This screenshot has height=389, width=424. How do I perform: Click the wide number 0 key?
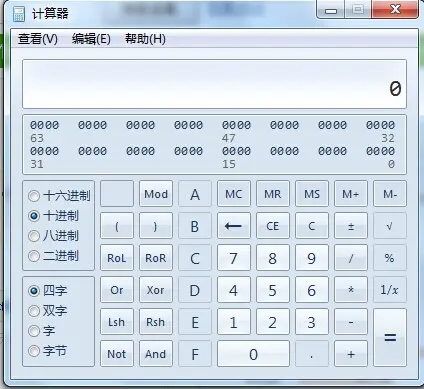click(x=253, y=354)
